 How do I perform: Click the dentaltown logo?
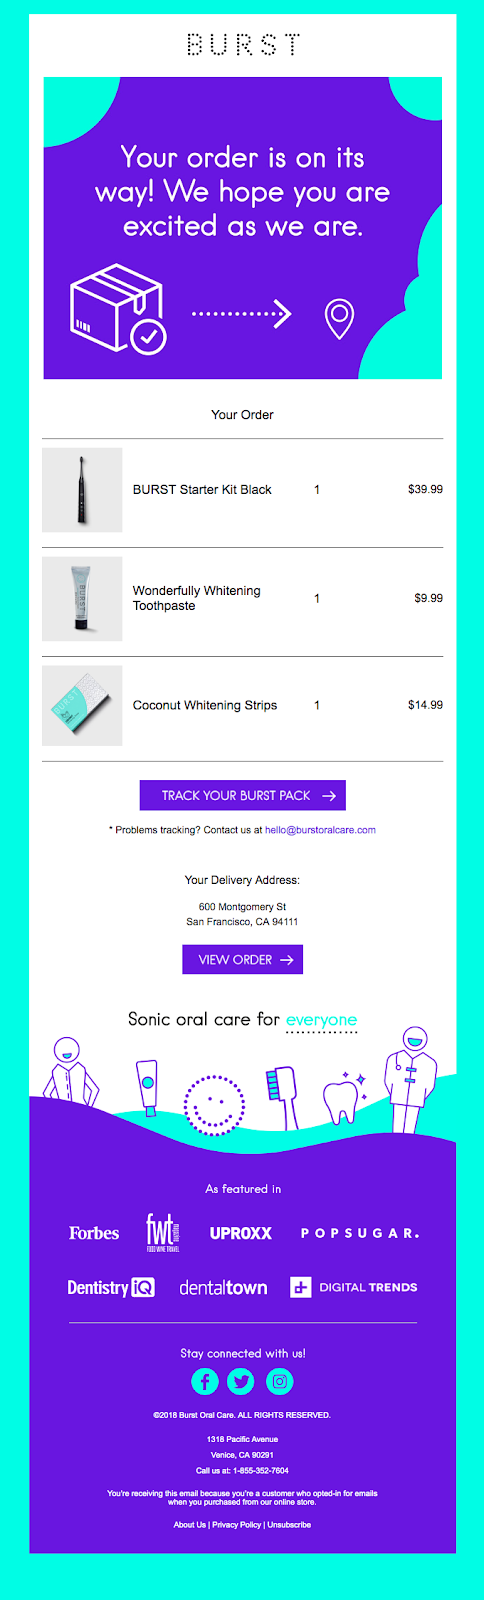[223, 1287]
